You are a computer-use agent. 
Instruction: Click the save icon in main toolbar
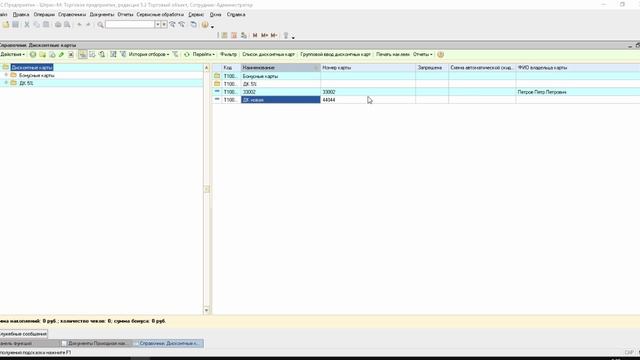coord(16,24)
